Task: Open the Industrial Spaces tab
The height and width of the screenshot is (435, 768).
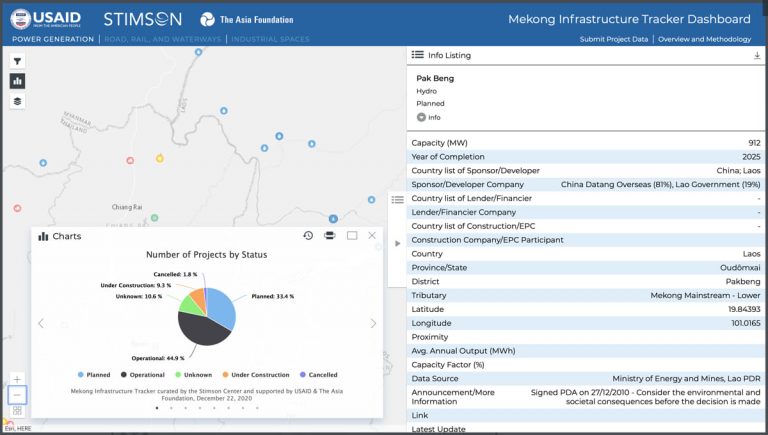Action: point(272,39)
